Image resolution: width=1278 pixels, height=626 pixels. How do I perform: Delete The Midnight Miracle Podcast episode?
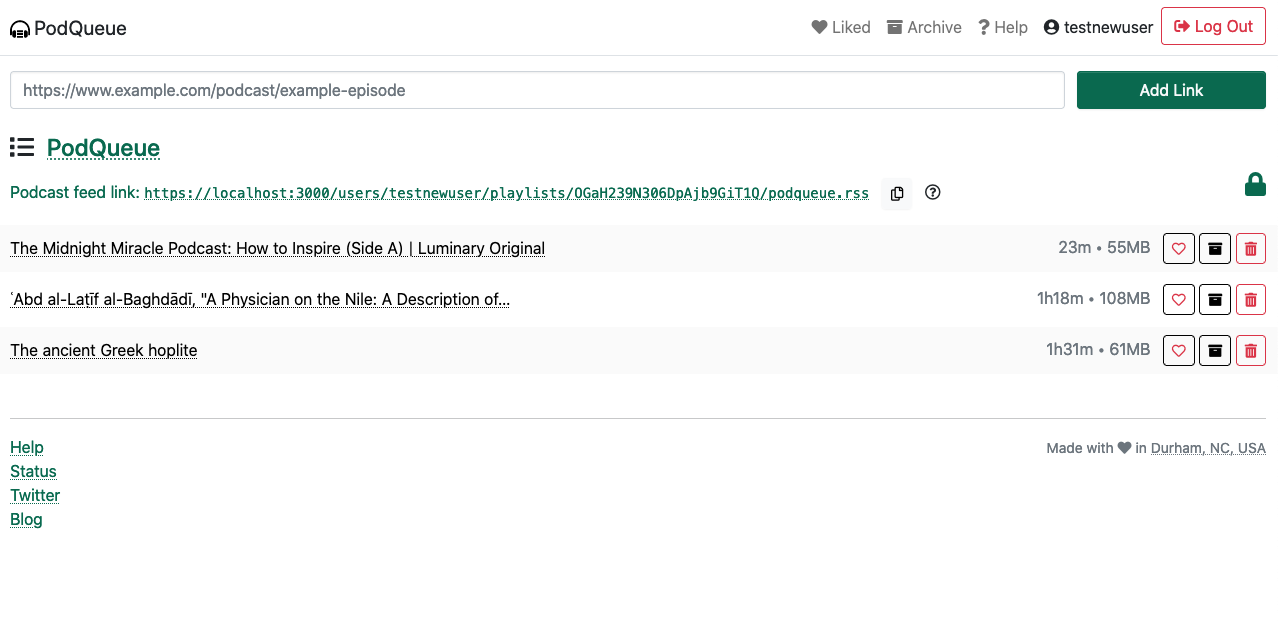tap(1250, 249)
